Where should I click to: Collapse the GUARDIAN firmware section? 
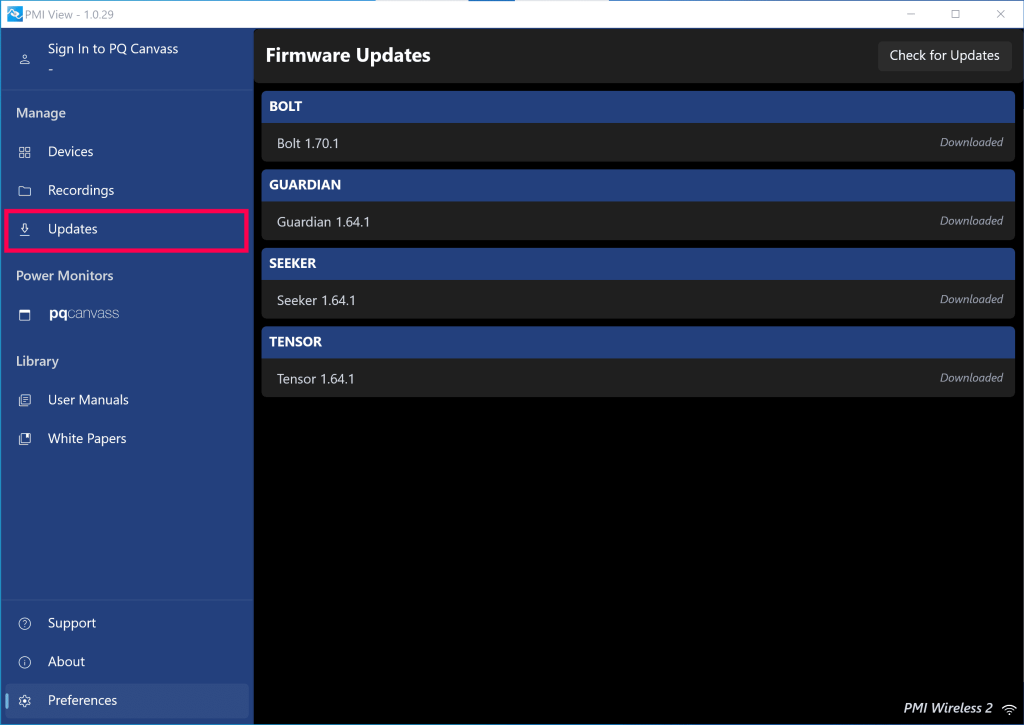click(638, 184)
